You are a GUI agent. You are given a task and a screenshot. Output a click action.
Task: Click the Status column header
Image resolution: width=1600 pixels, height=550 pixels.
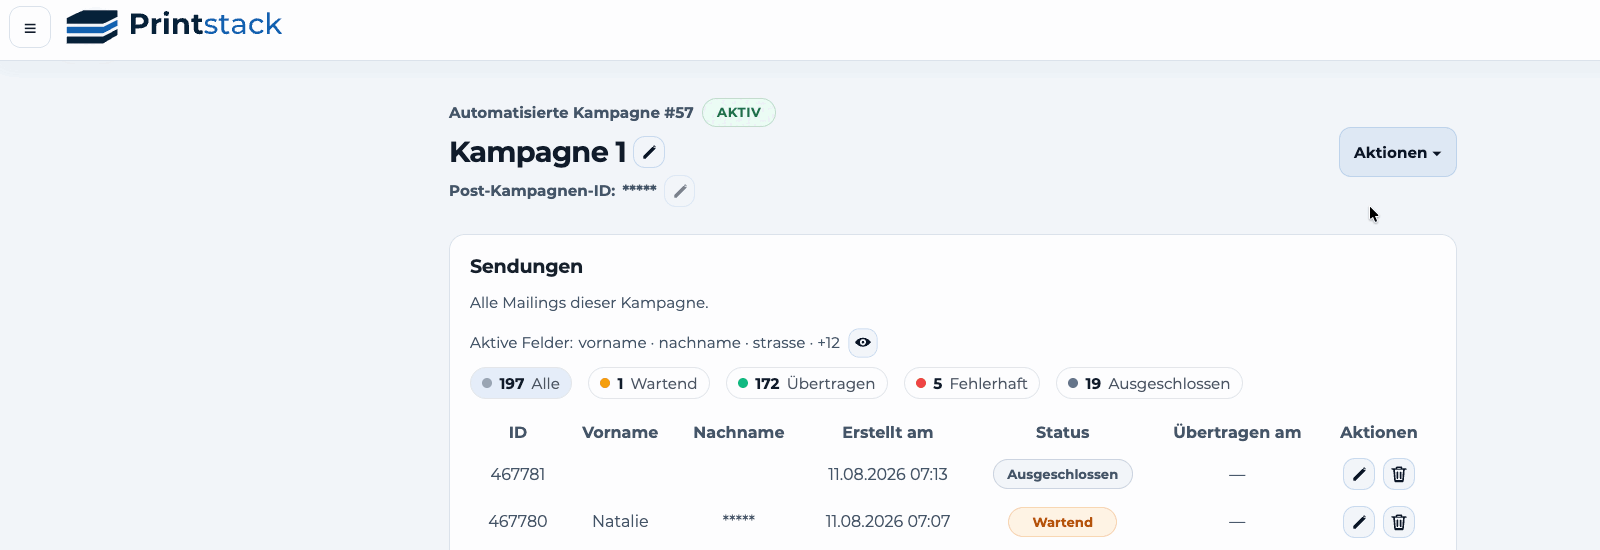1062,432
